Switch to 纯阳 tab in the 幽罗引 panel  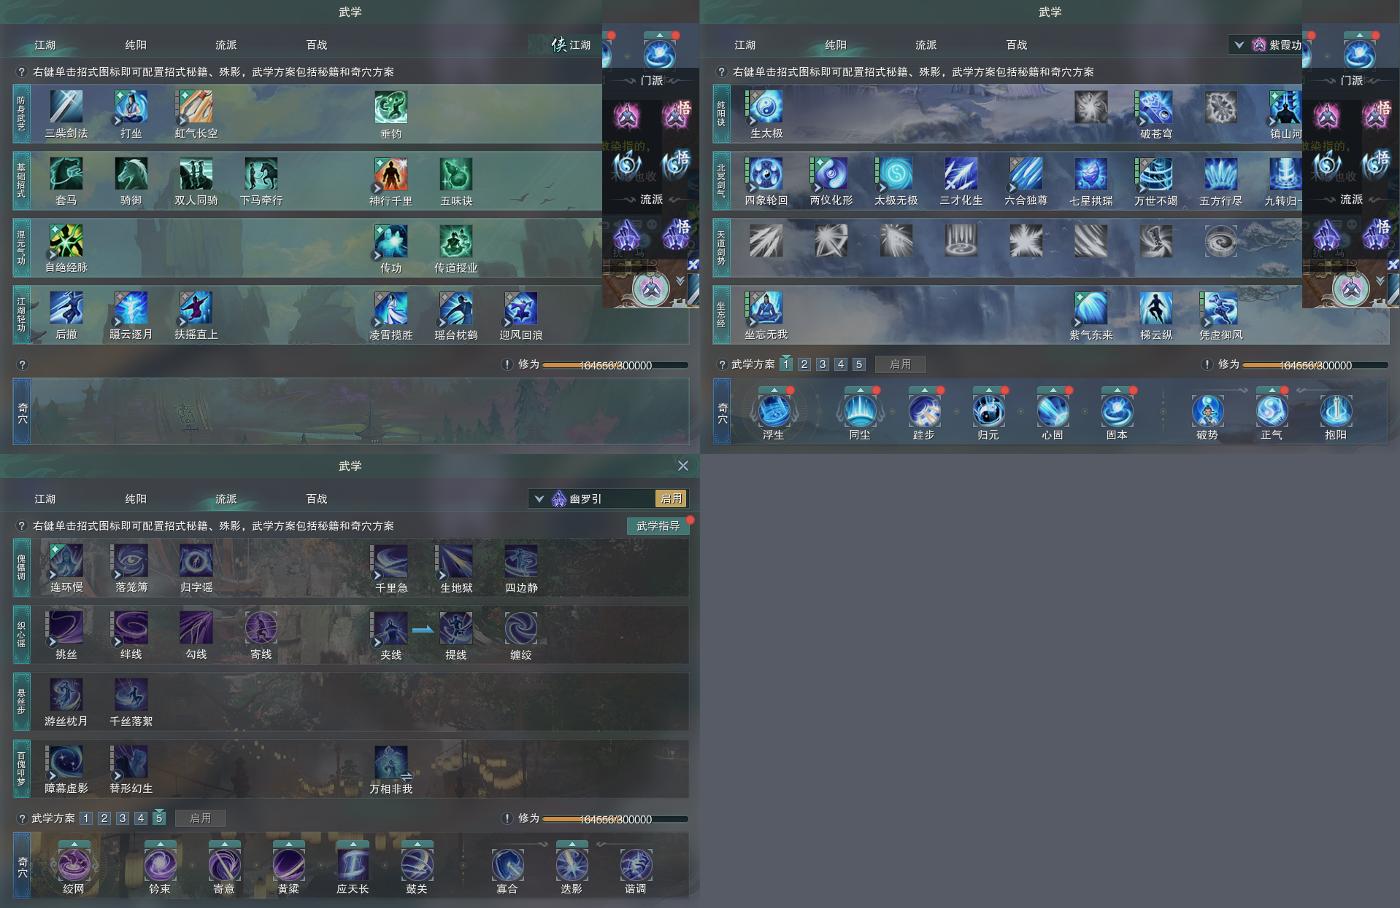click(x=136, y=499)
